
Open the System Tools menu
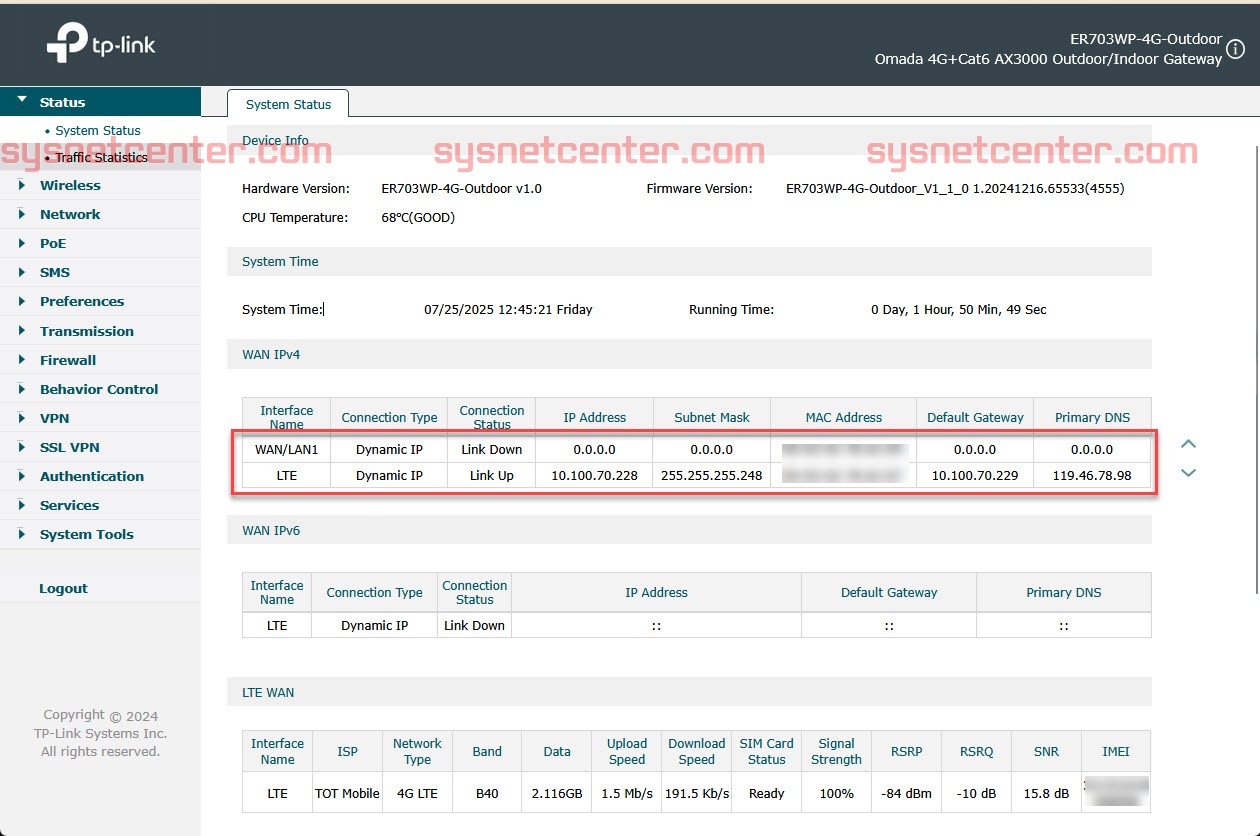coord(100,534)
